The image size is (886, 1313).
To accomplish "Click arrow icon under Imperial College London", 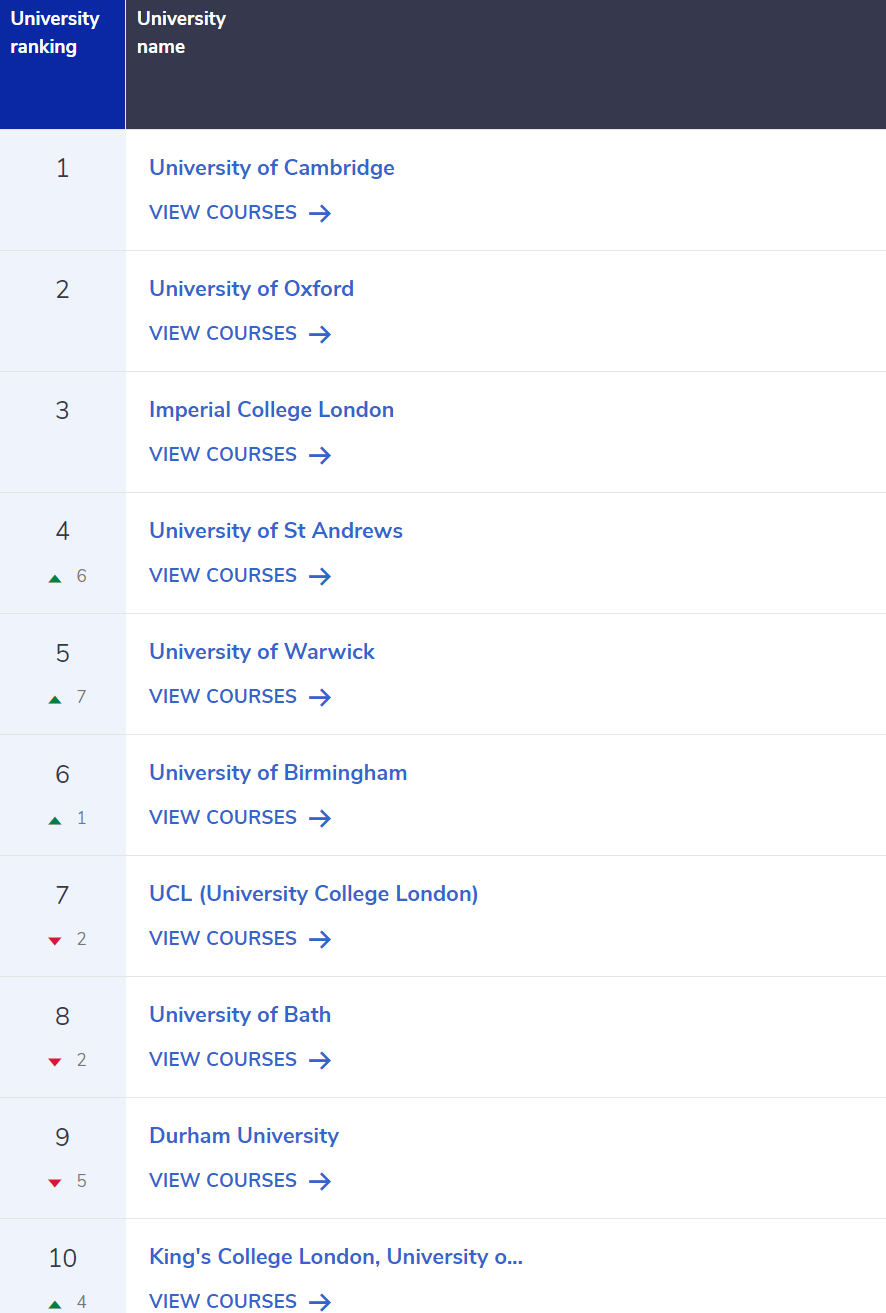I will (x=320, y=455).
